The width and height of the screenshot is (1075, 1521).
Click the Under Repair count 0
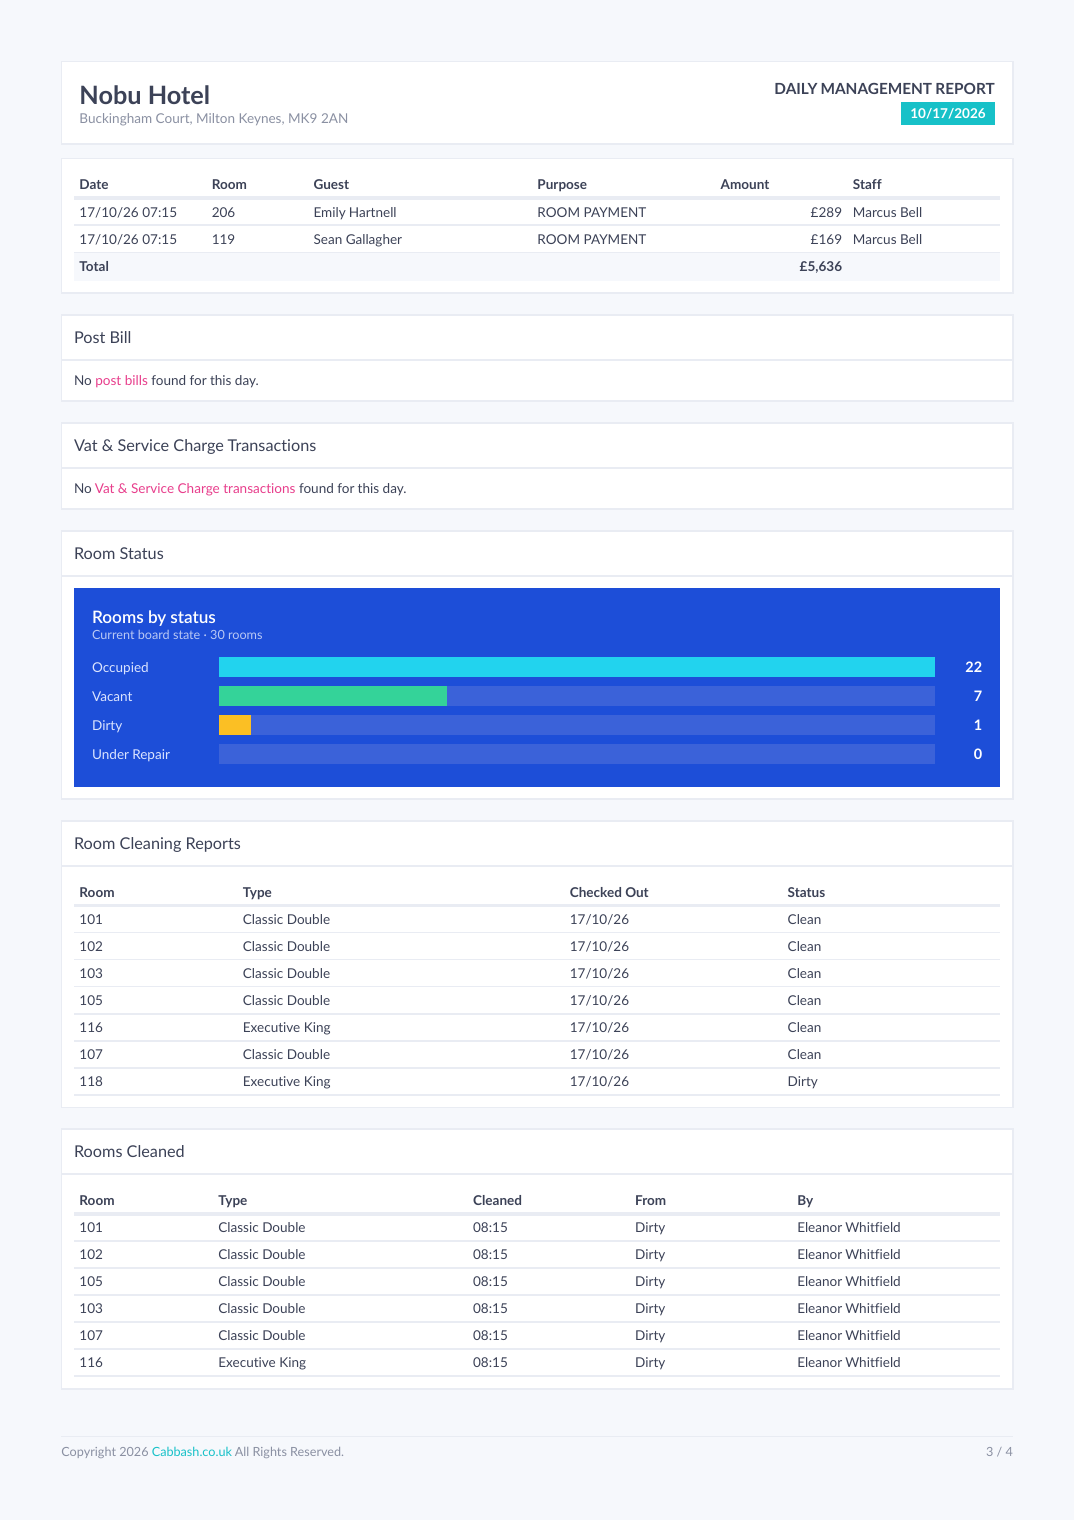pyautogui.click(x=978, y=754)
